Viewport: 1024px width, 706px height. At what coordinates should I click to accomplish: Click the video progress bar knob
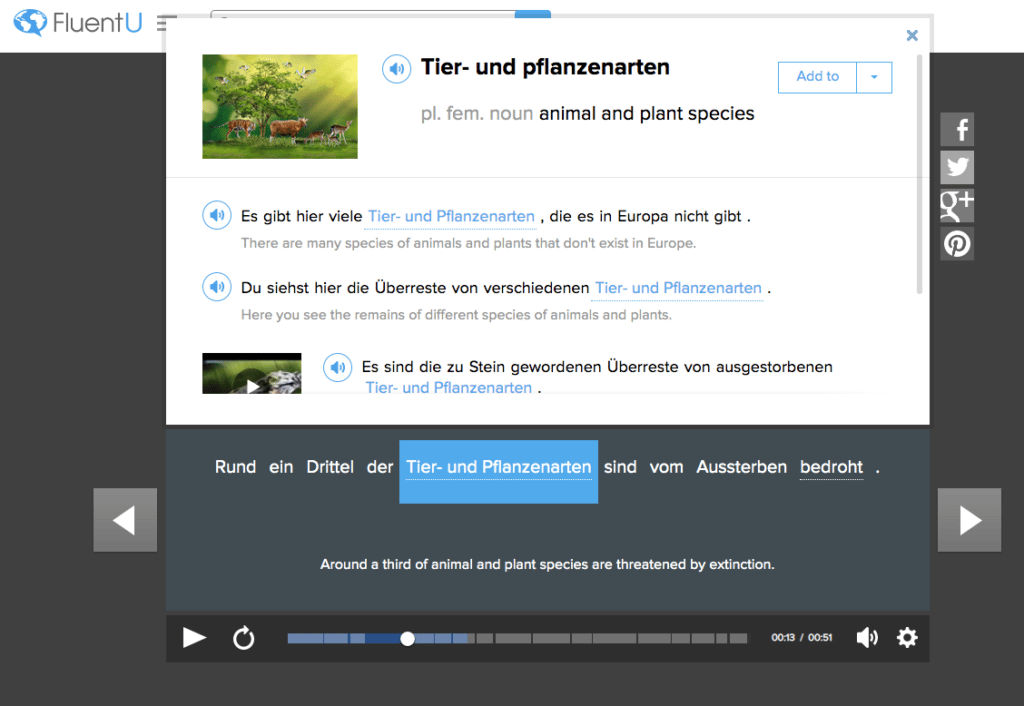(x=407, y=638)
